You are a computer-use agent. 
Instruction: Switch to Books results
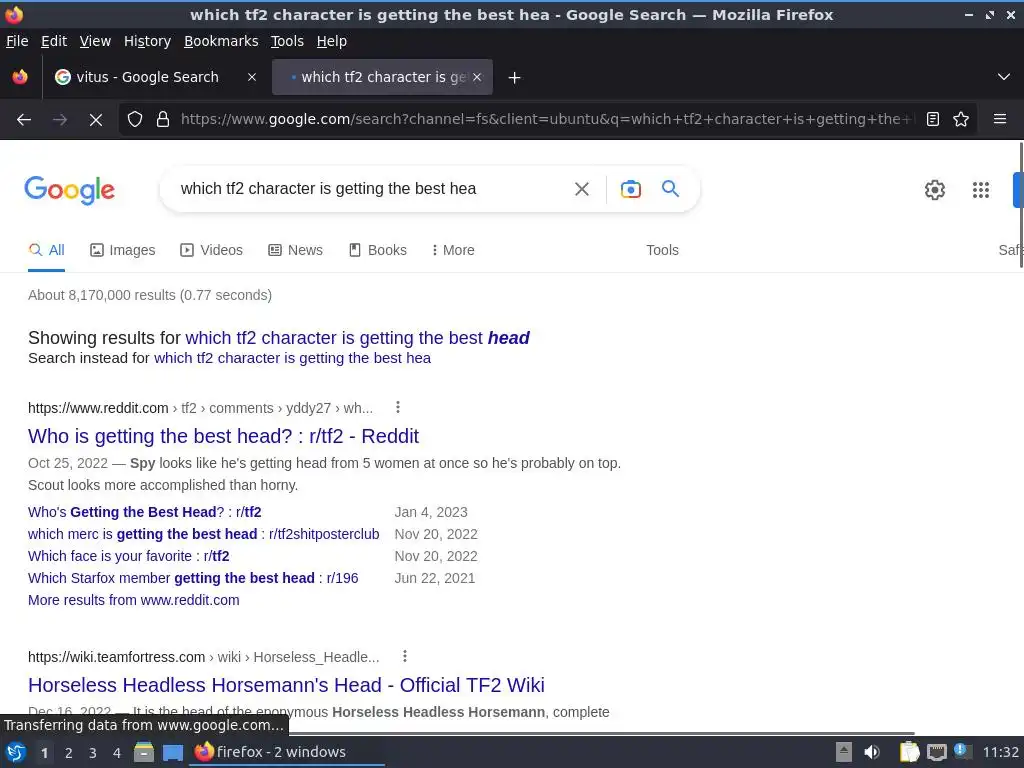pyautogui.click(x=377, y=250)
